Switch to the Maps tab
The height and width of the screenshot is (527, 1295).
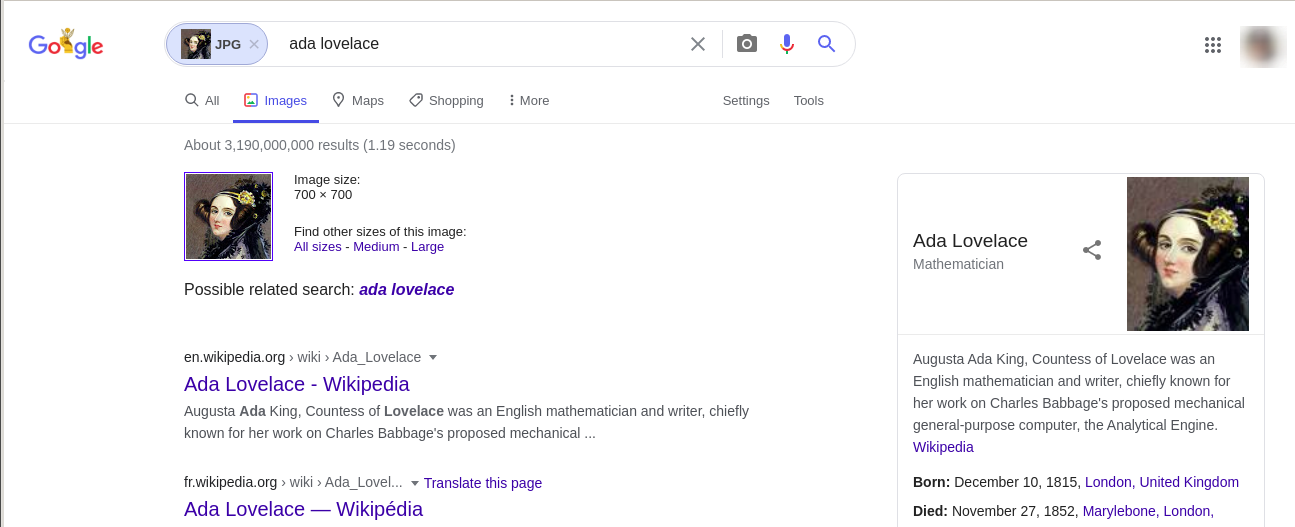358,101
